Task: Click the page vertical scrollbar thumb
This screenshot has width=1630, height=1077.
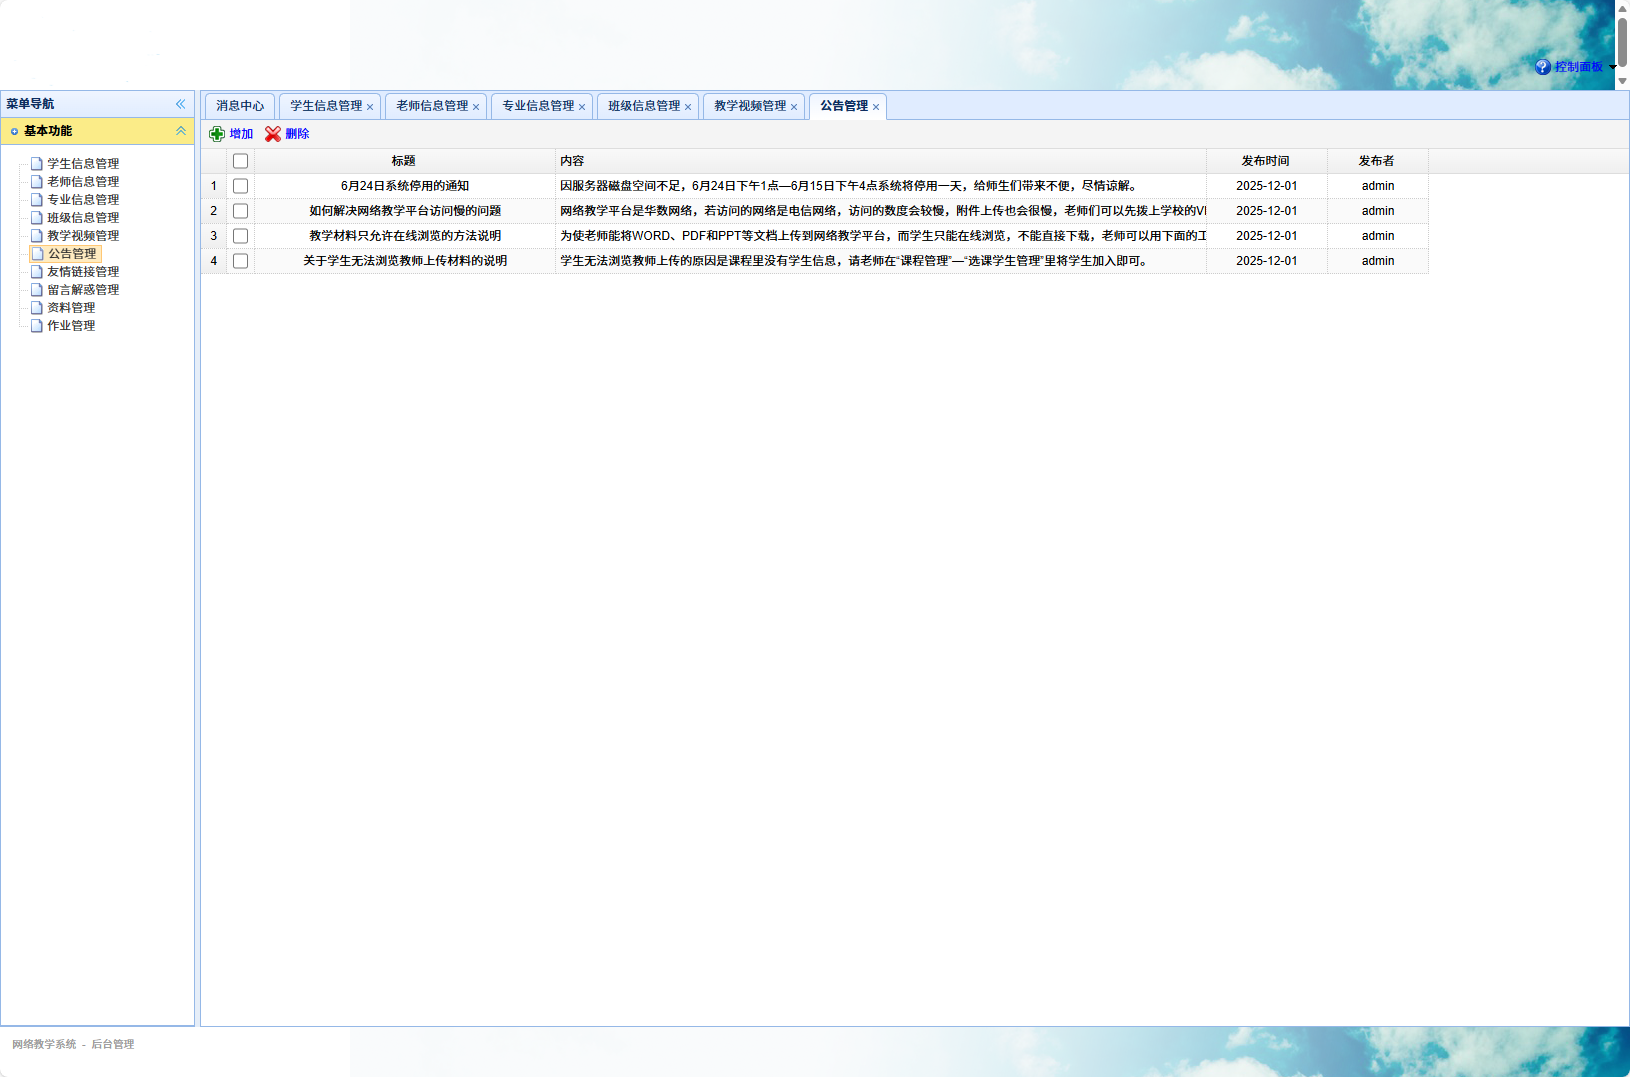Action: [1623, 42]
